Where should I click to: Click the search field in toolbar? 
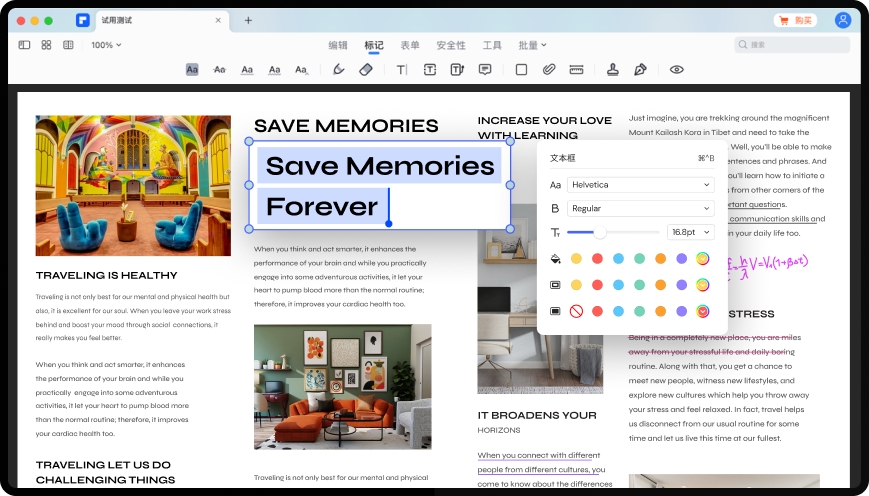click(792, 45)
